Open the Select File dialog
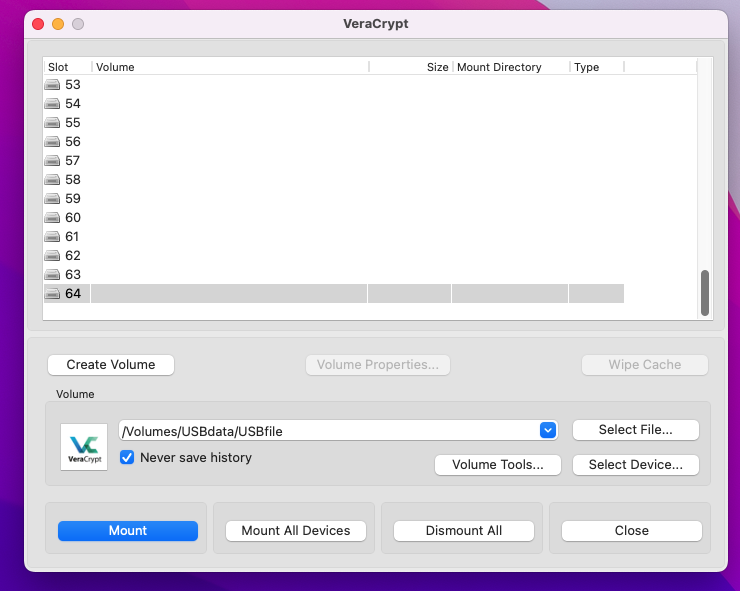The height and width of the screenshot is (591, 740). click(635, 430)
